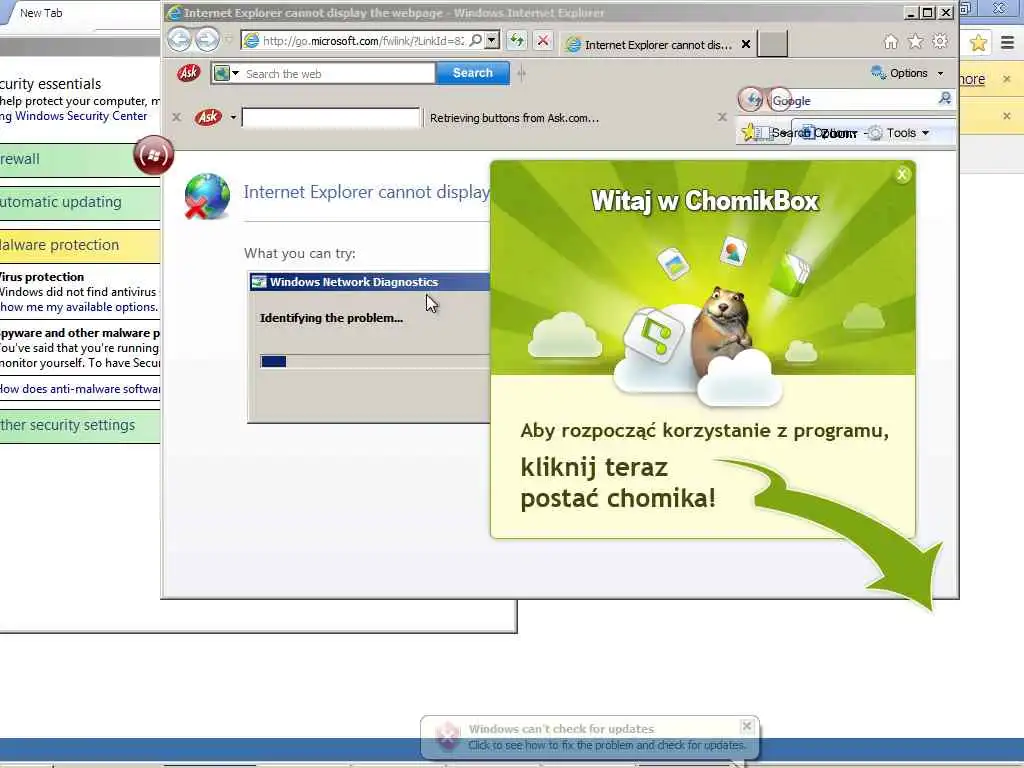Click the IE icon in window title bar
This screenshot has width=1024, height=768.
tap(174, 12)
